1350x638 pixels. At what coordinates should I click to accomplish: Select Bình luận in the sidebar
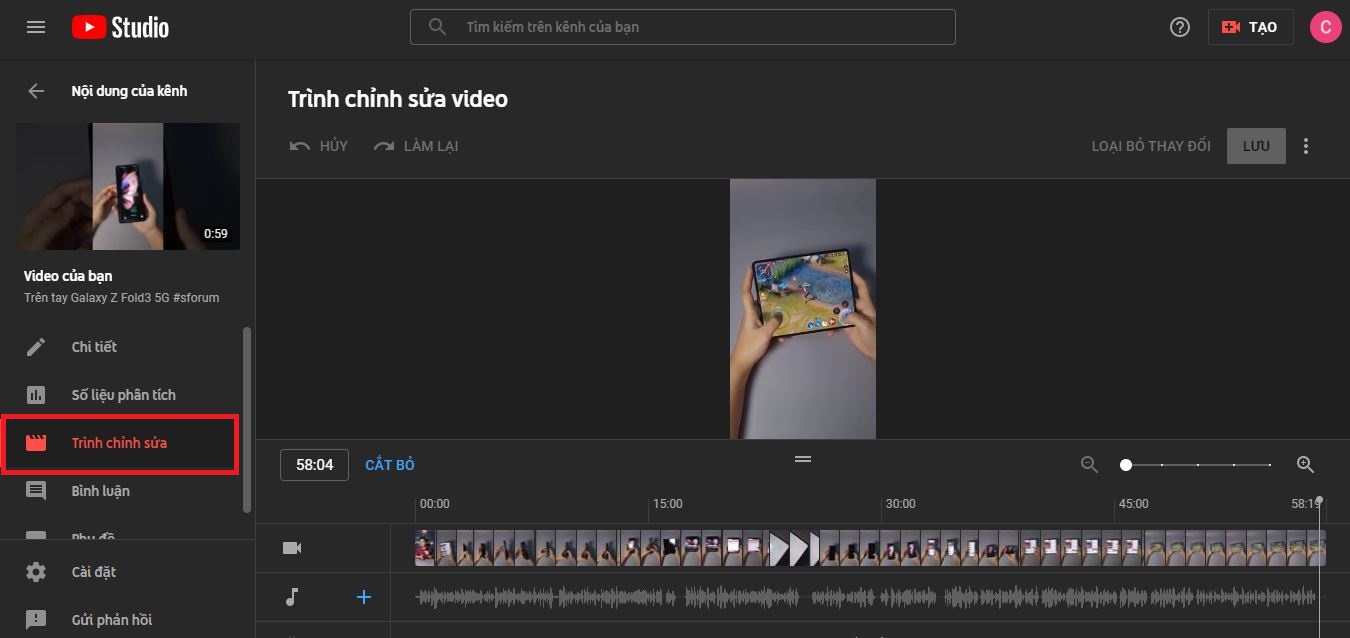click(100, 491)
